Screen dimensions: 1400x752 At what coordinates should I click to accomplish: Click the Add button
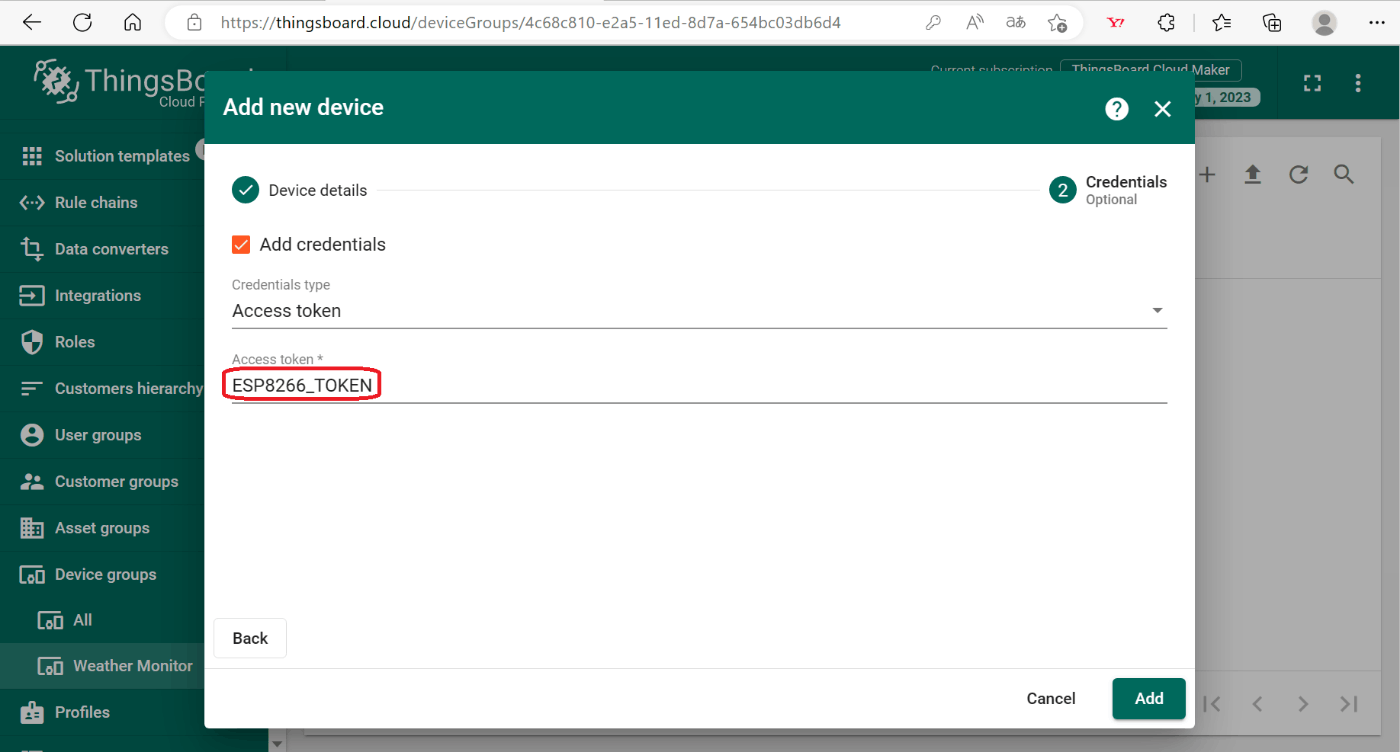click(1149, 699)
